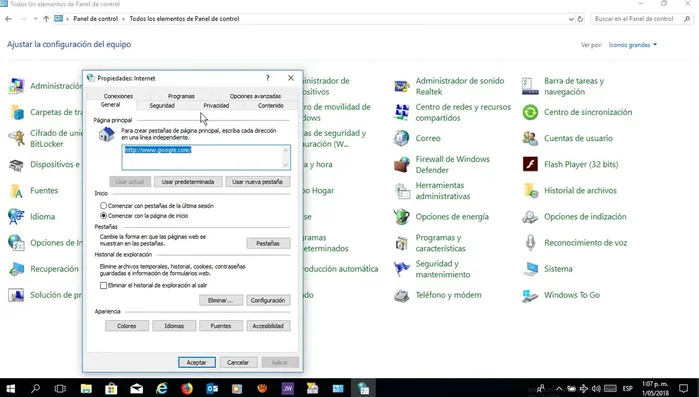Click the dialog help question mark
Screen dimensions: 699x397
[x=268, y=78]
